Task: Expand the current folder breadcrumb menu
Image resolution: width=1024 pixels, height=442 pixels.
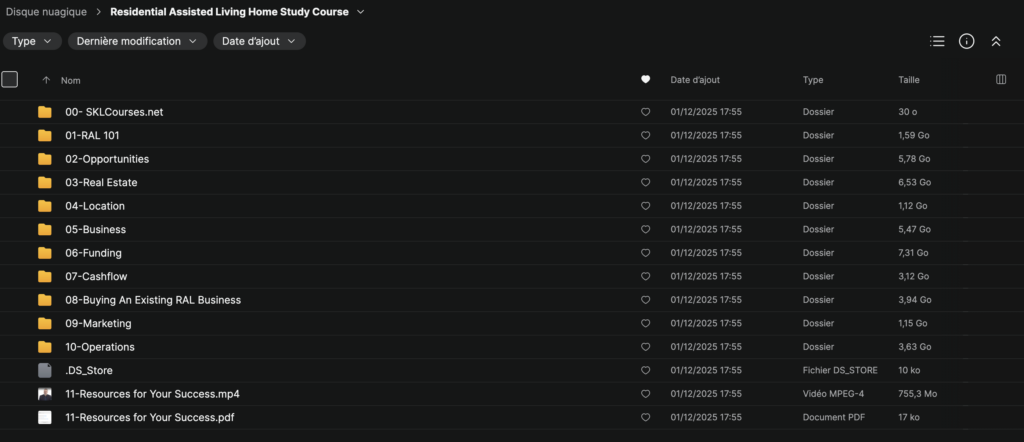Action: (x=360, y=12)
